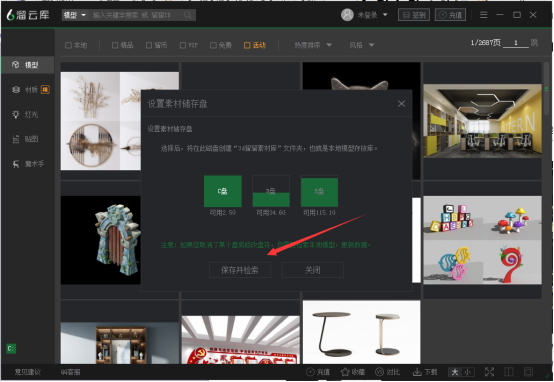Viewport: 554px width, 382px height.
Task: Click the fullscreen expand icon in bottom bar
Action: coord(489,372)
